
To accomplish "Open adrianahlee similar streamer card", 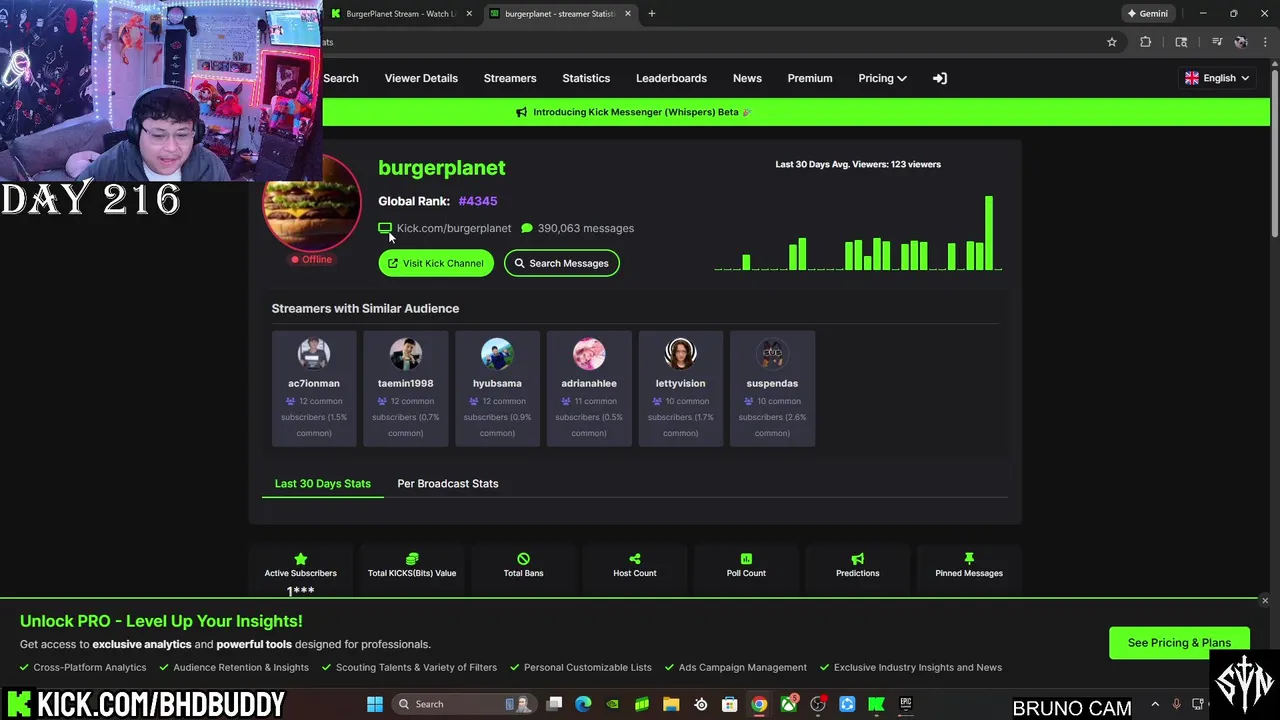I will point(589,388).
